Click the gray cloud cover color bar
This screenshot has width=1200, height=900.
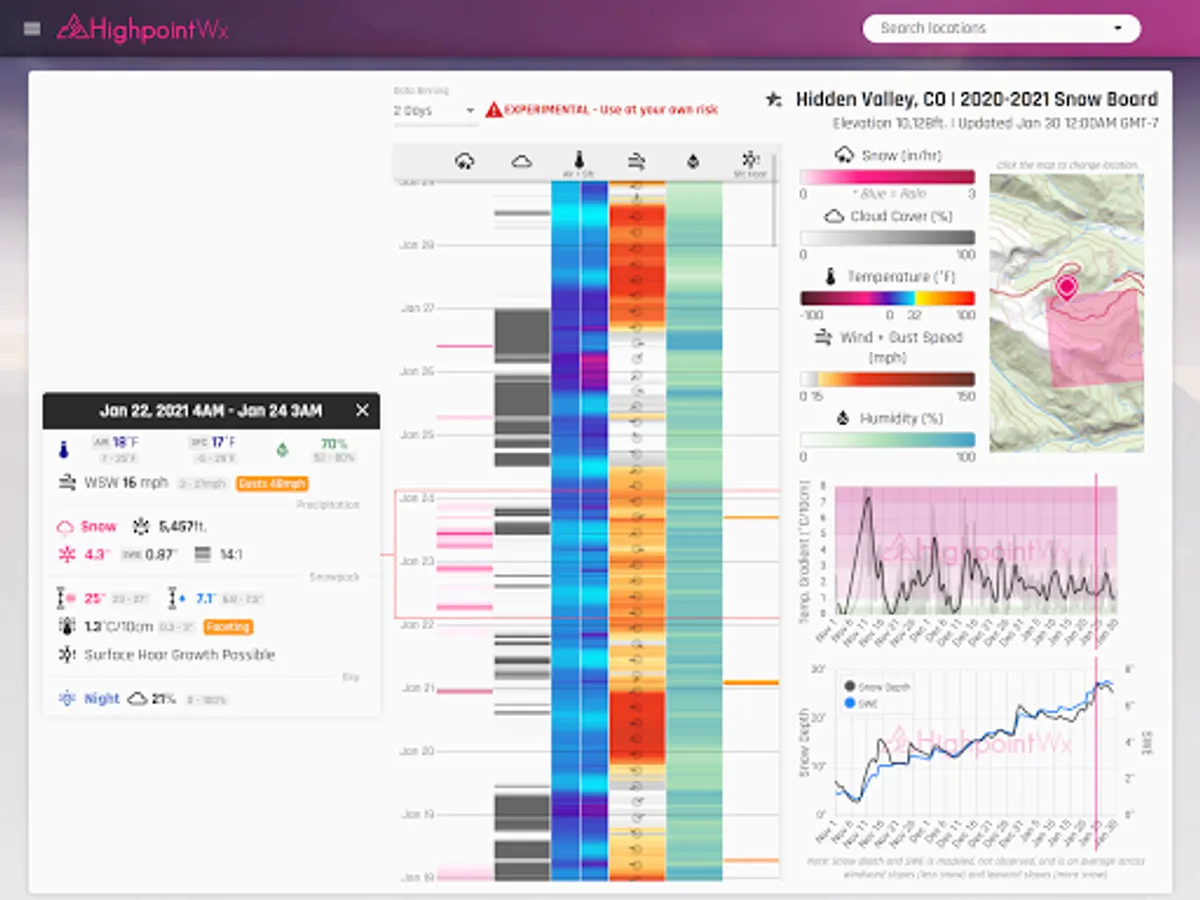coord(888,238)
